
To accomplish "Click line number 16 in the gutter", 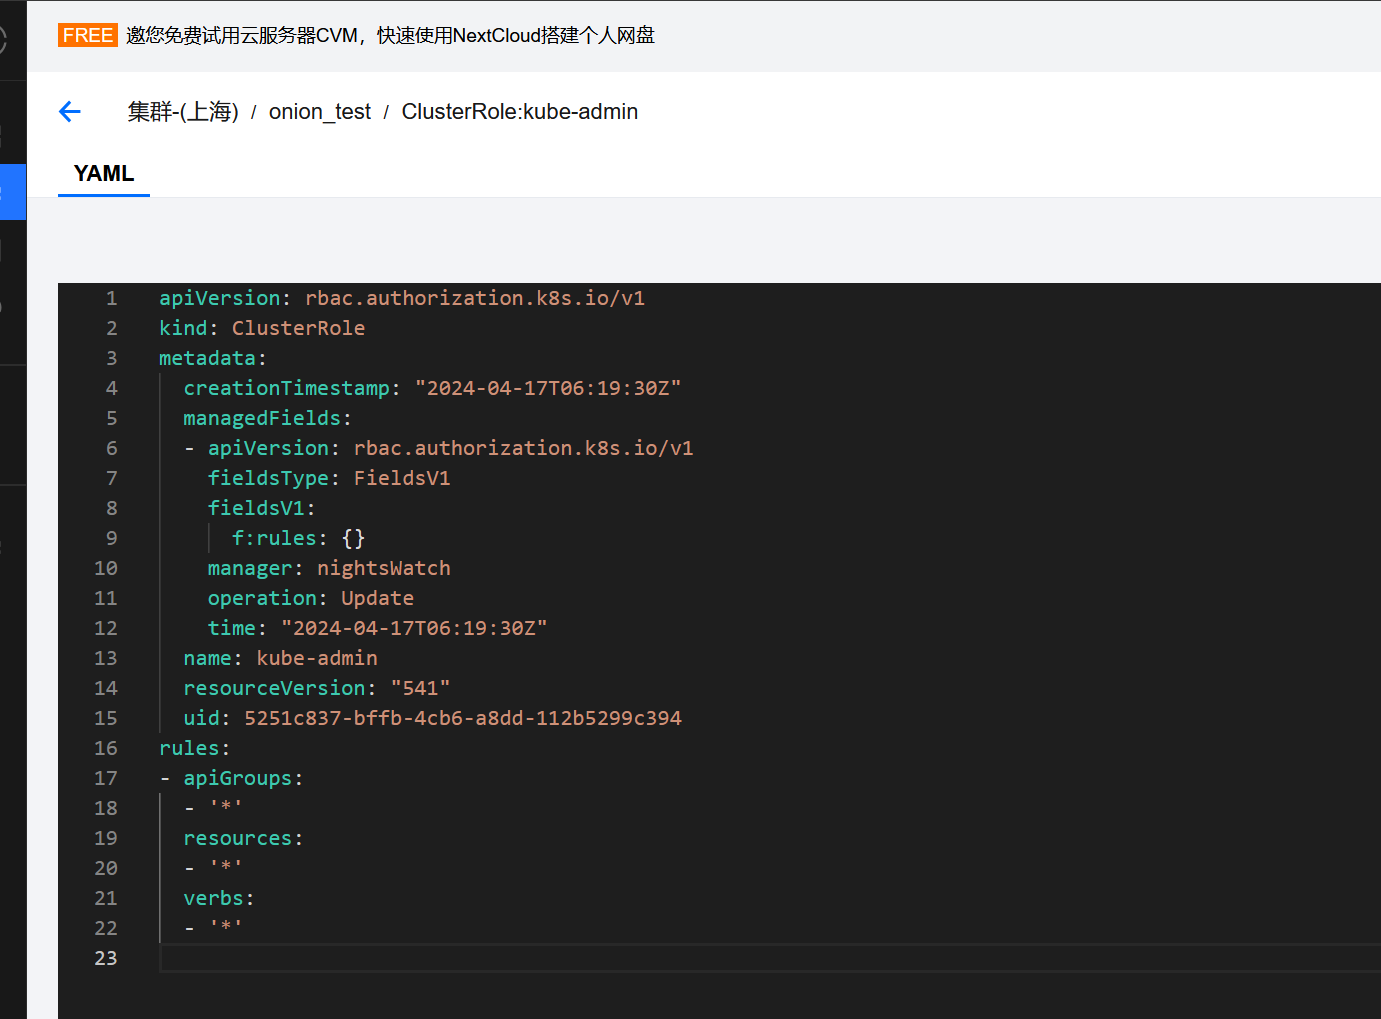I will [x=106, y=748].
